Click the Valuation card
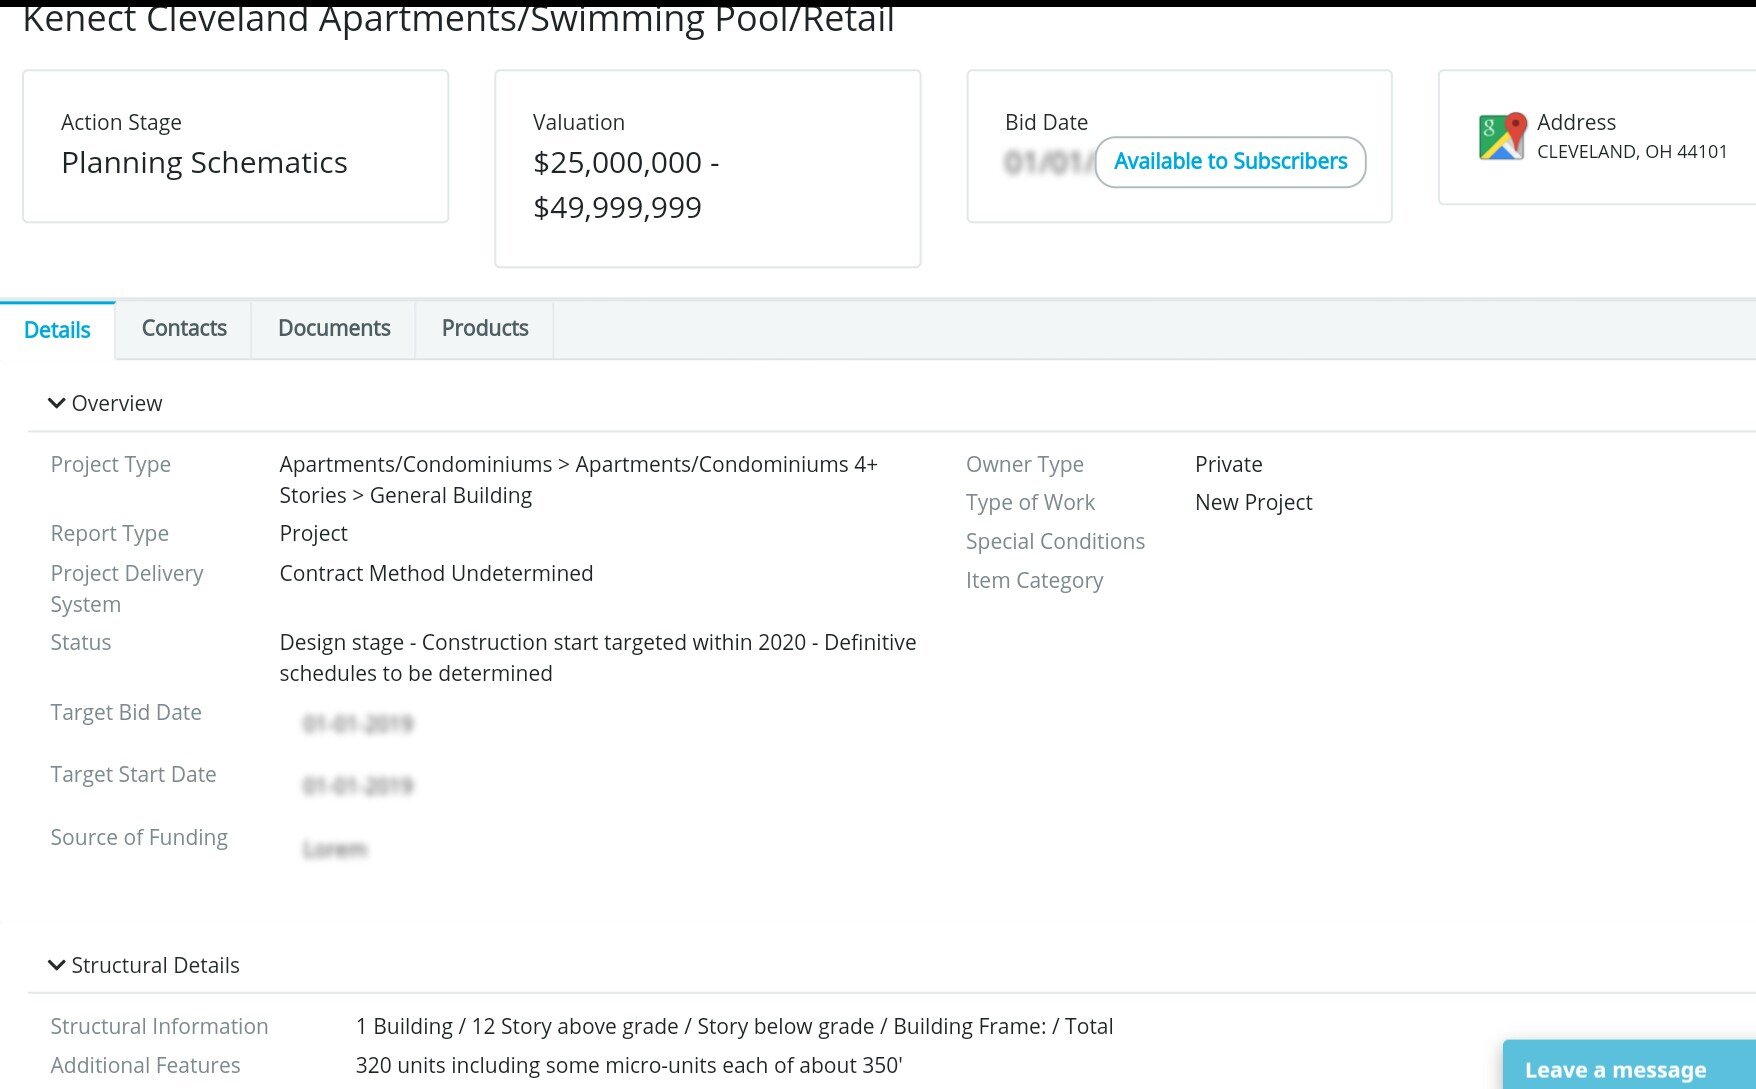The image size is (1756, 1089). (x=708, y=168)
